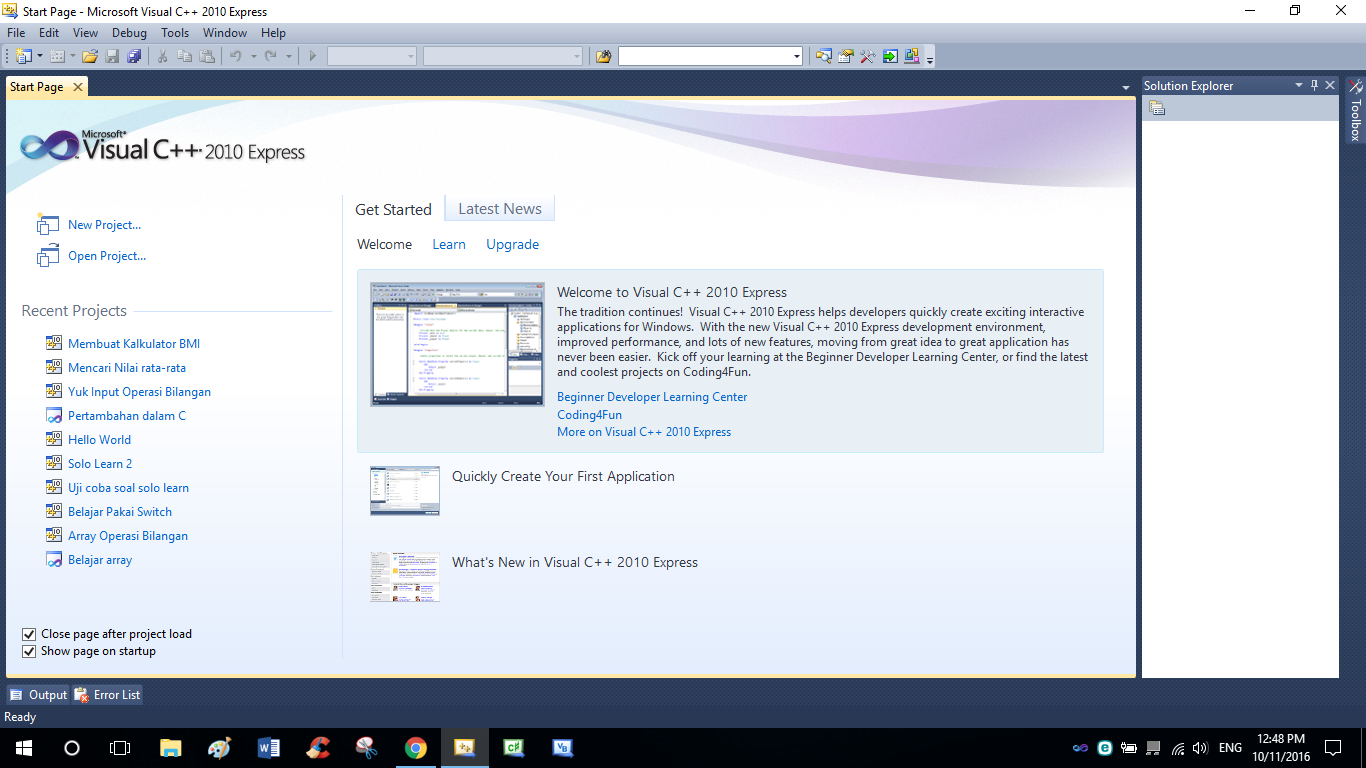
Task: Open the Edit menu
Action: pos(49,33)
